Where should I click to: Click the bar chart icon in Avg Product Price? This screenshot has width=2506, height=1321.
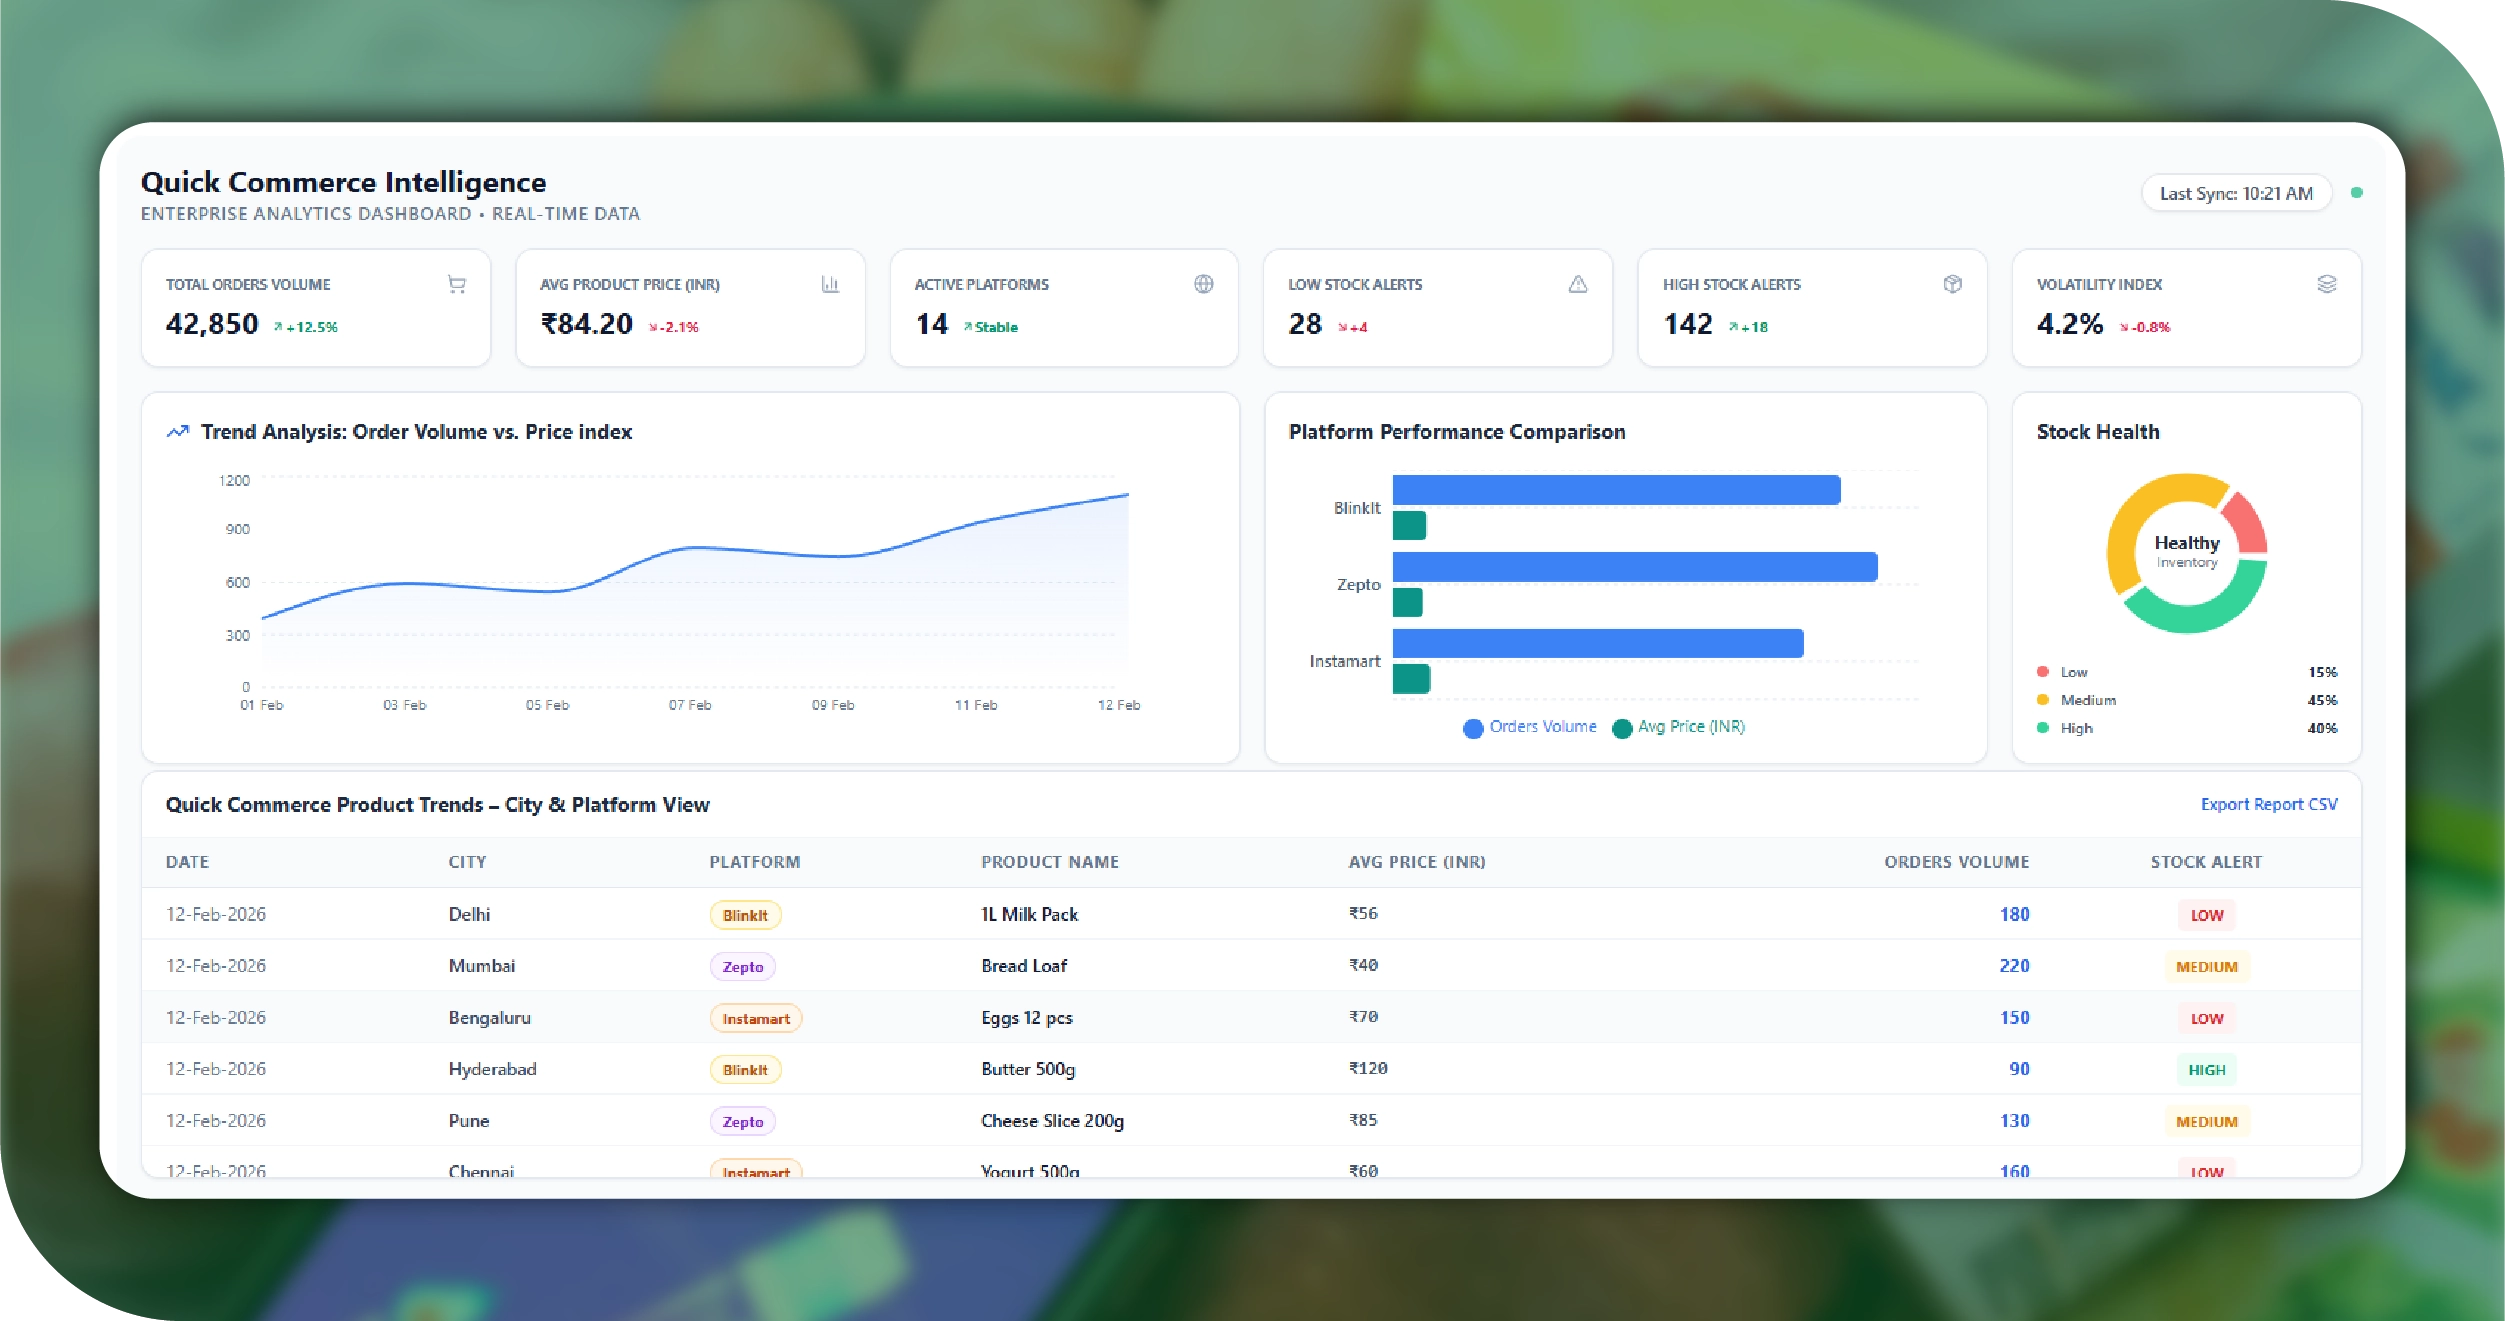point(830,285)
